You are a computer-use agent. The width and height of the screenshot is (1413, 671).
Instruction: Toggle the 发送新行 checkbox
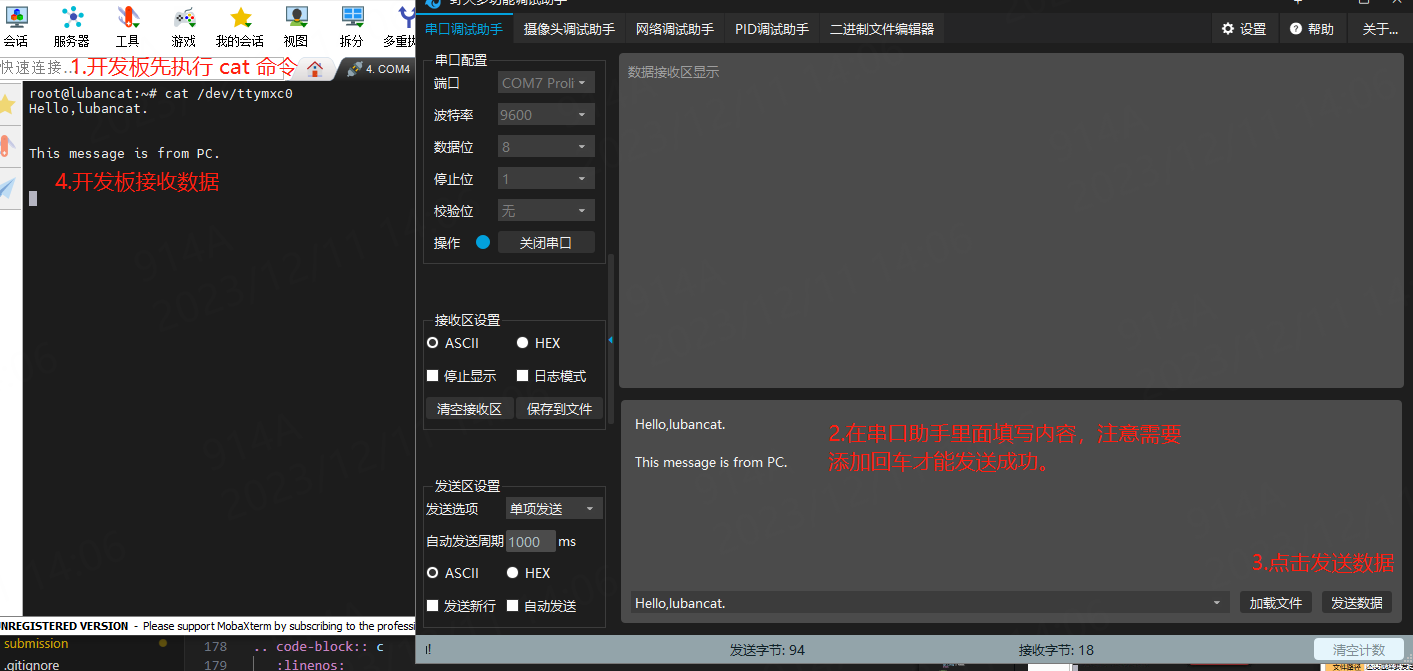tap(433, 606)
